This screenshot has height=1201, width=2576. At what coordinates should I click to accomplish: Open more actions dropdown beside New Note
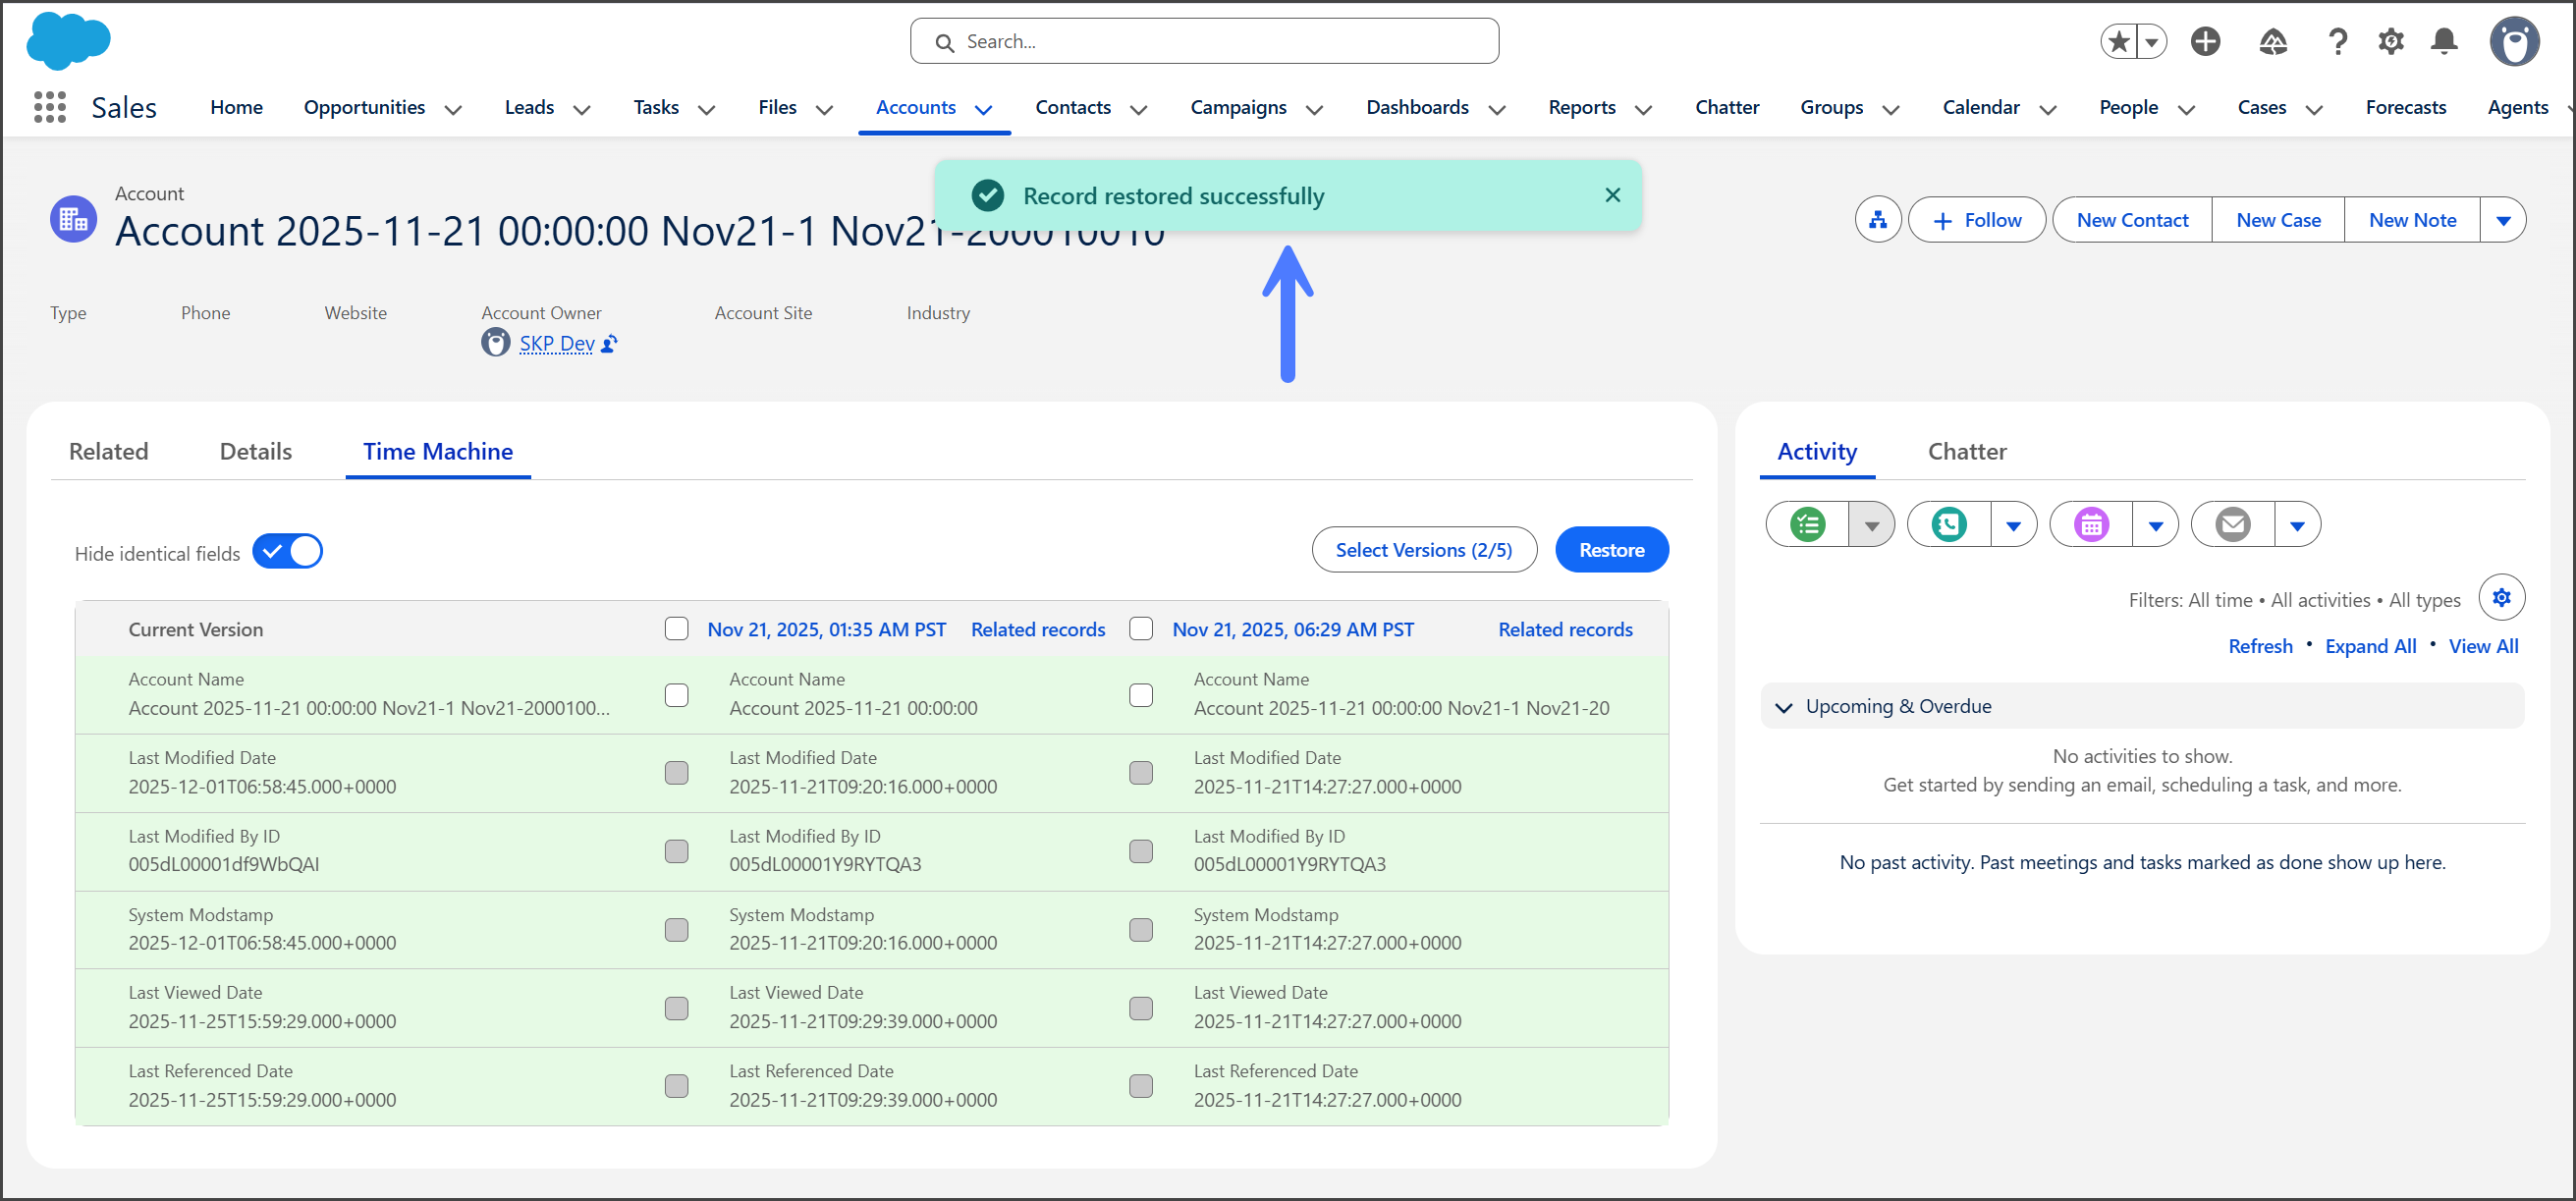tap(2503, 220)
